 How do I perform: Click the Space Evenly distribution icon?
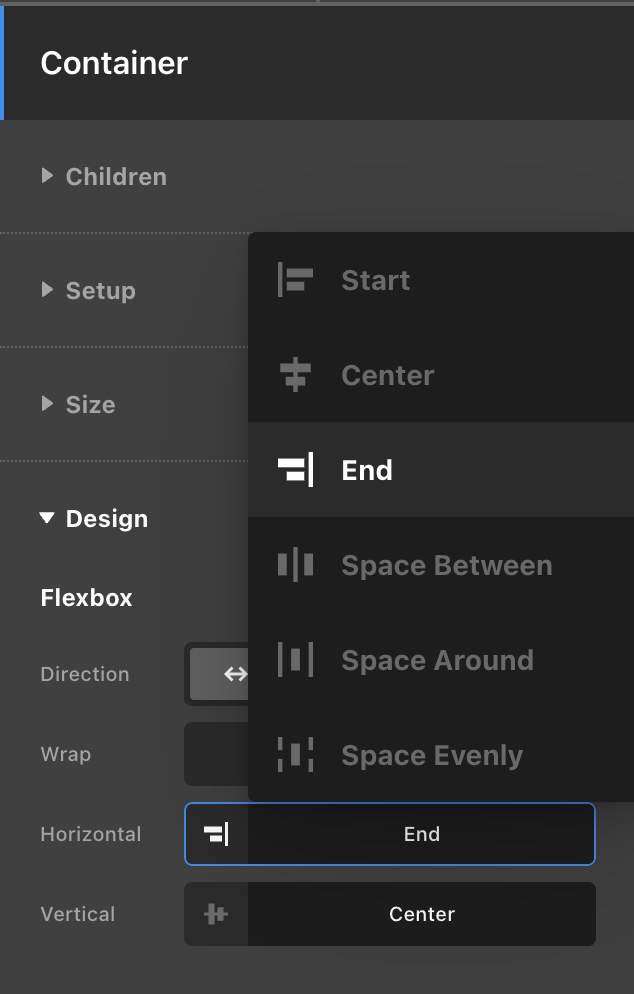coord(295,755)
